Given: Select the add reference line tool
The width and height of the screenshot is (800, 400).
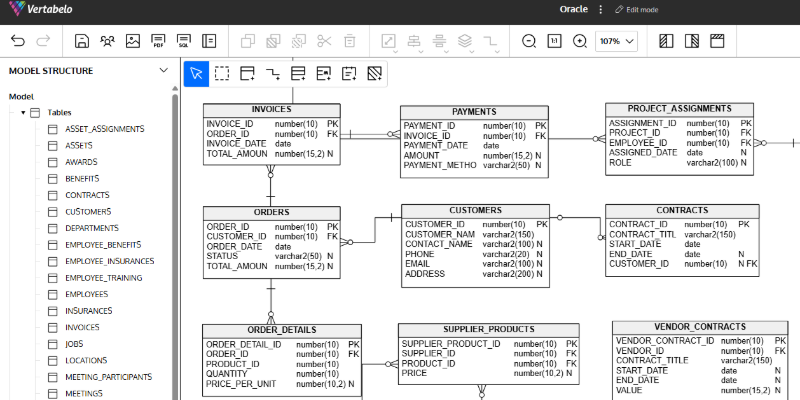Looking at the screenshot, I should point(273,74).
